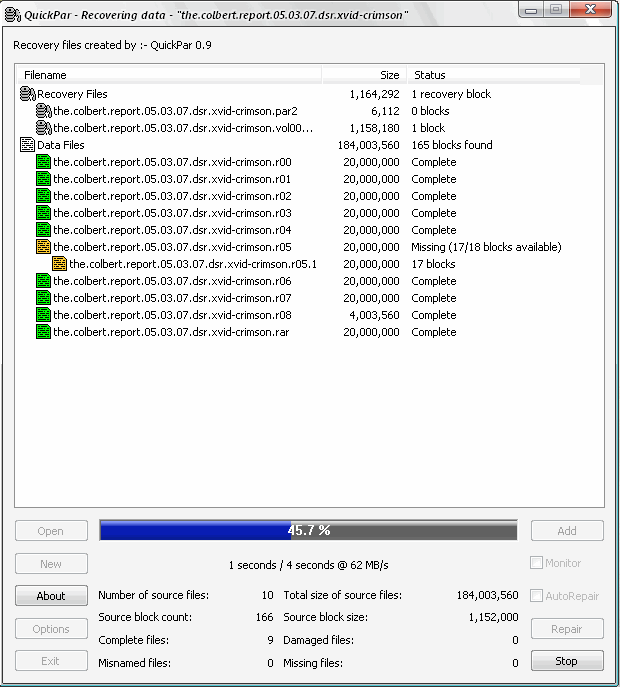The width and height of the screenshot is (620, 687).
Task: Click the 'Source block count:' label
Action: pos(145,617)
